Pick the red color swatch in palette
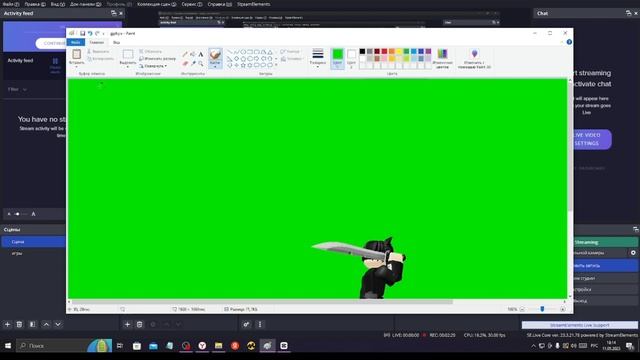 click(384, 51)
